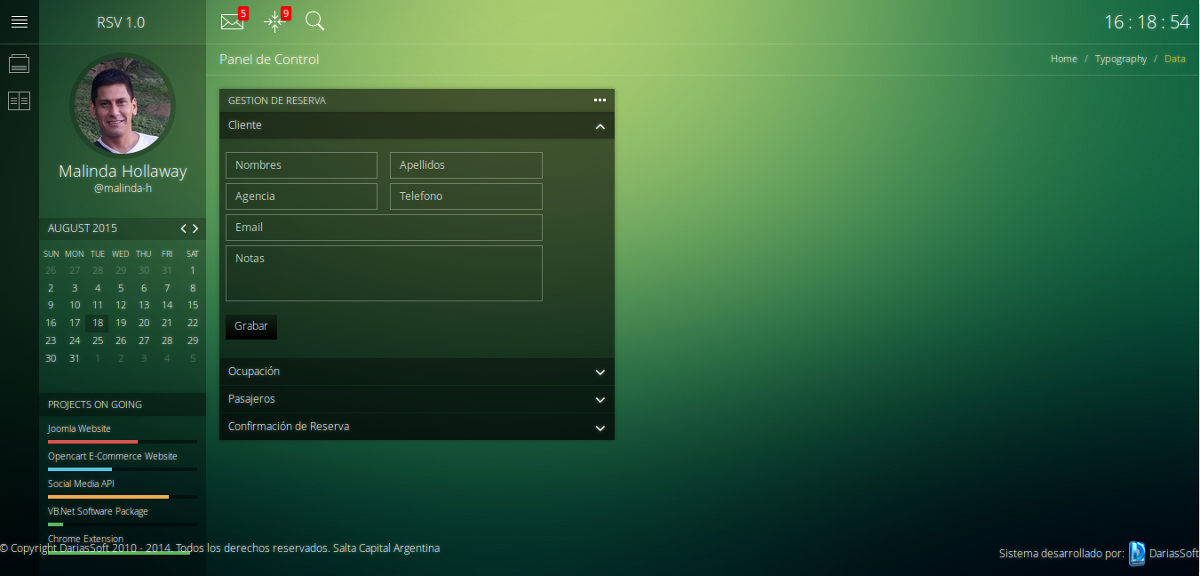Select the Typography breadcrumb item
This screenshot has width=1200, height=576.
[1120, 58]
